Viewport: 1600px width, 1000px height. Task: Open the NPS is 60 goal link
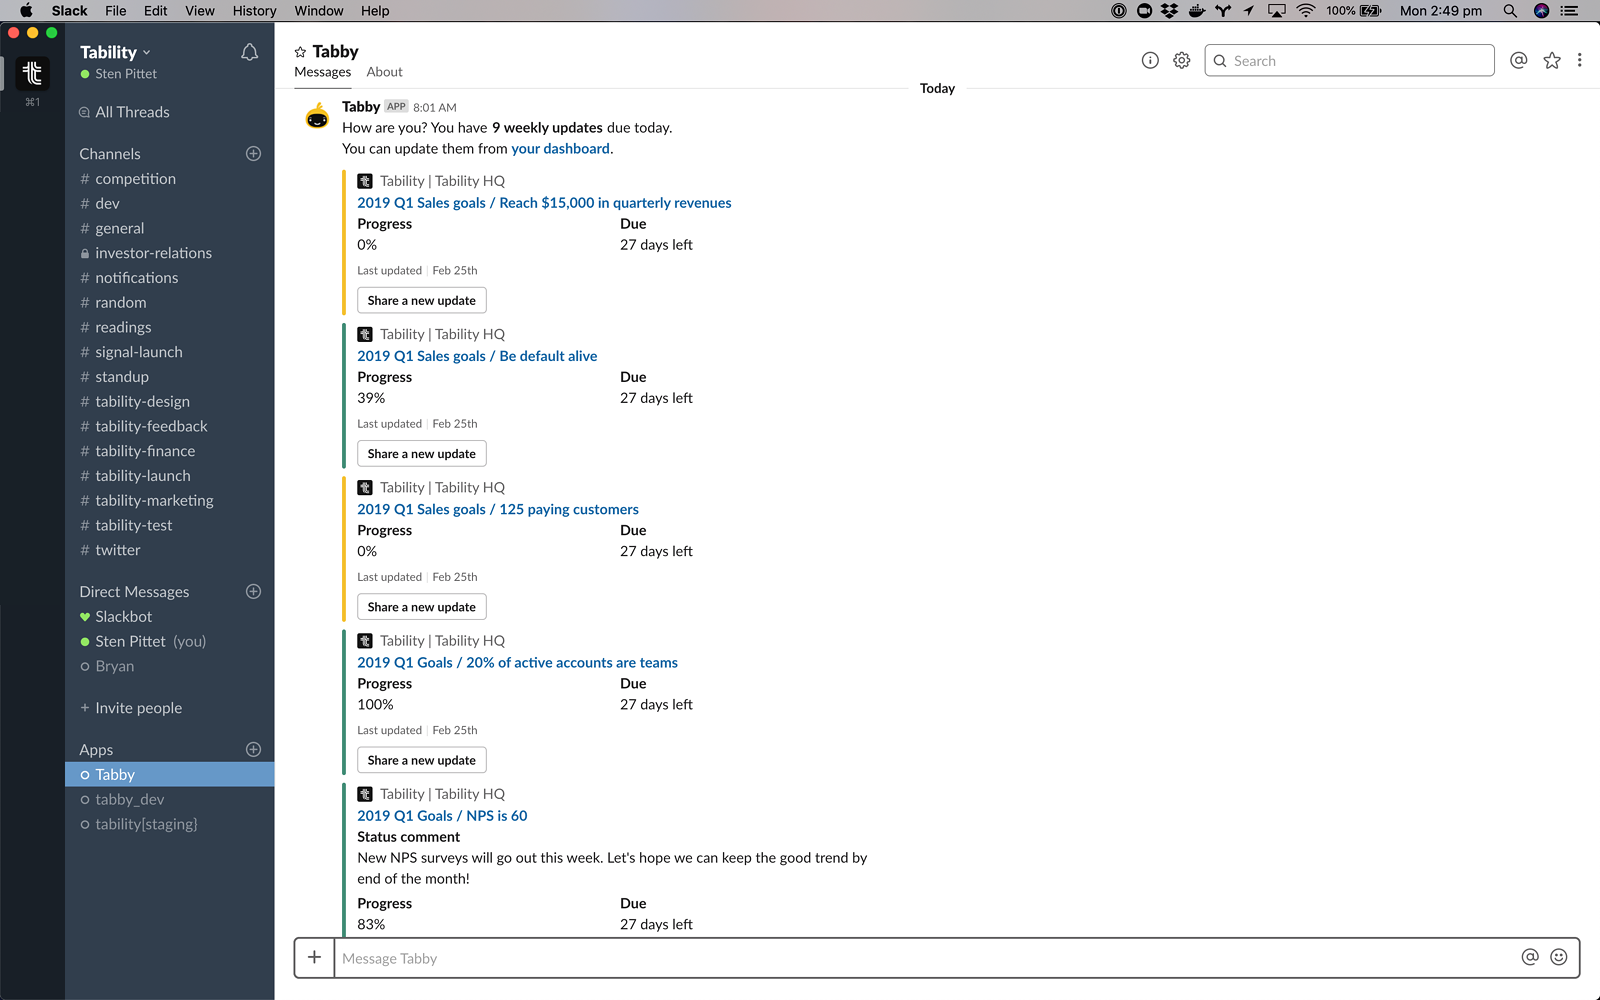click(x=442, y=816)
